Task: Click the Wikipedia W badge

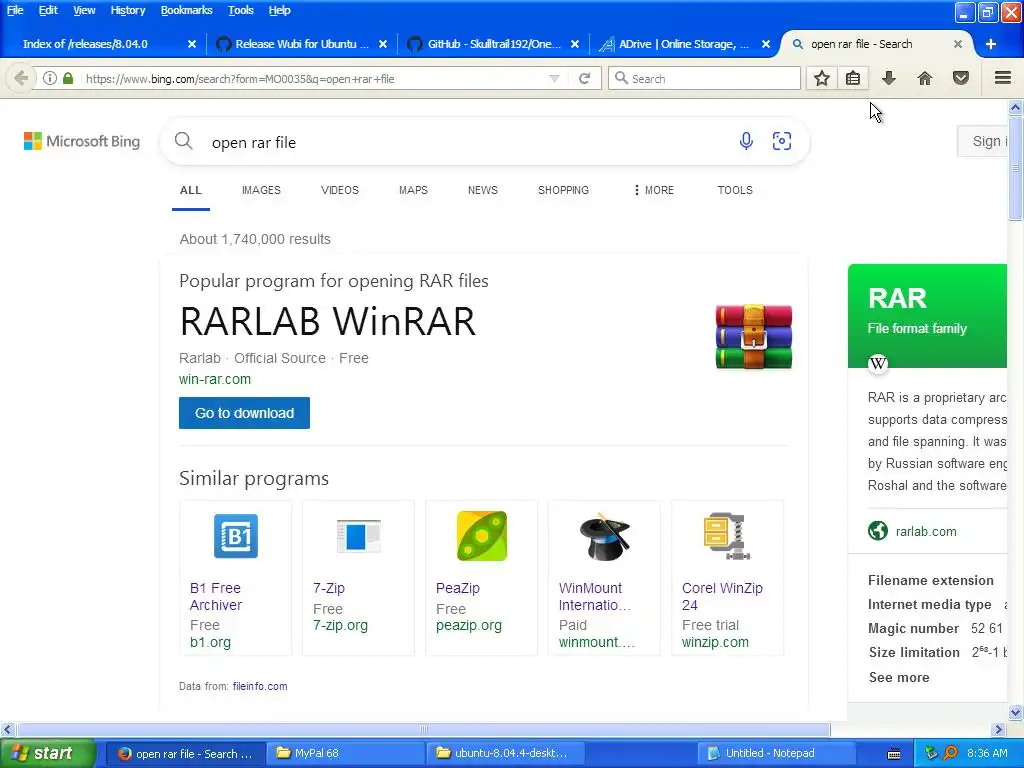Action: click(878, 363)
